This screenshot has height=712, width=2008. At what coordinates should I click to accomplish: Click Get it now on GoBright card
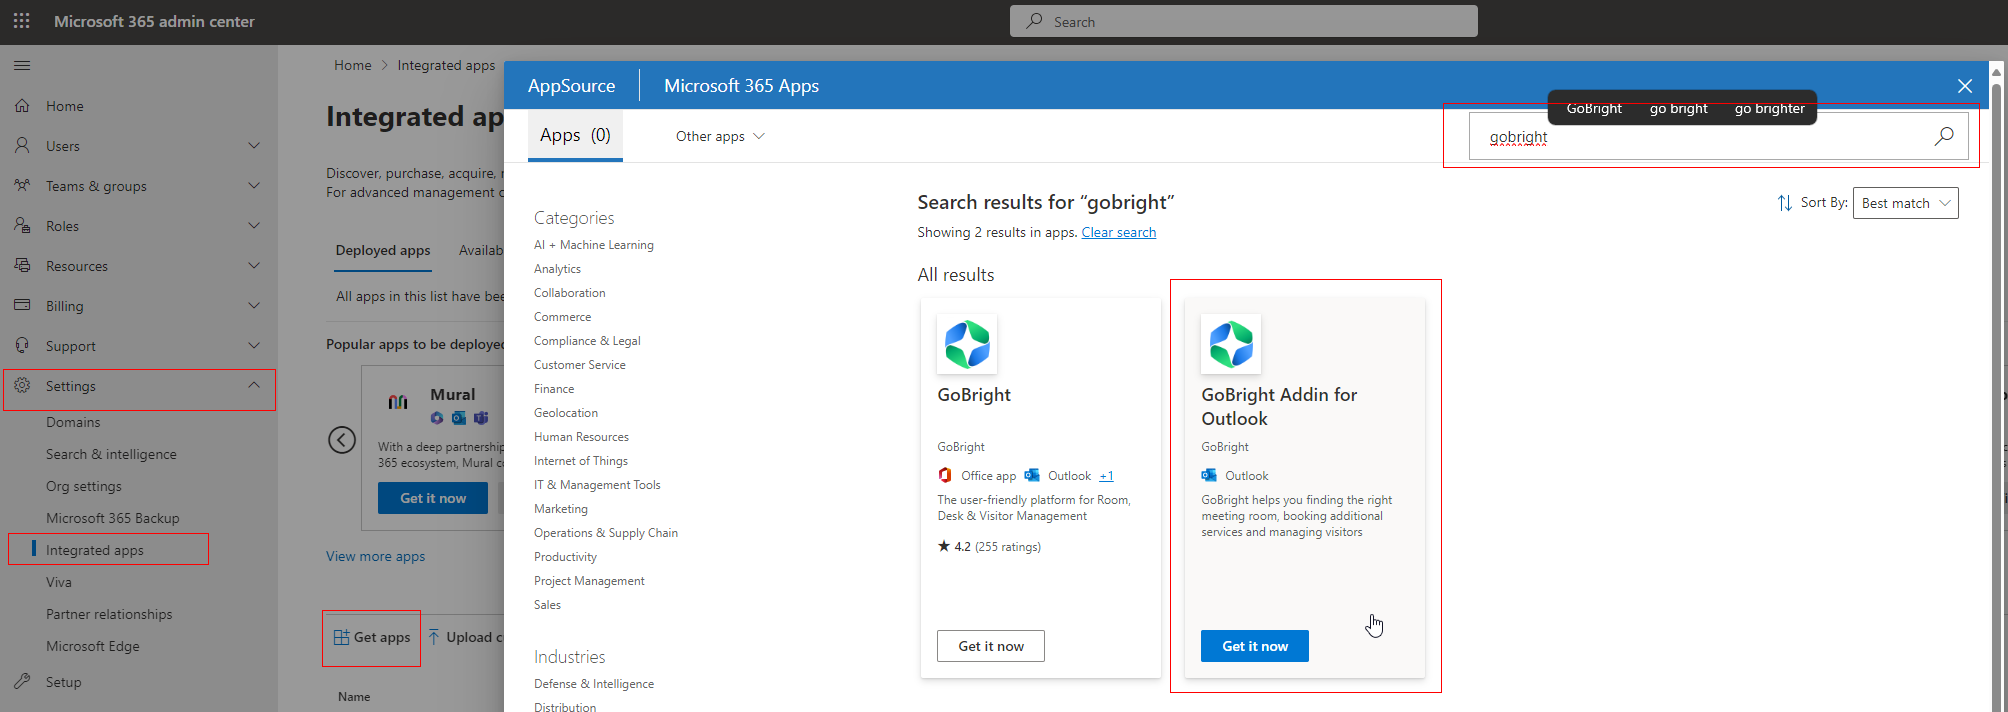click(x=991, y=646)
